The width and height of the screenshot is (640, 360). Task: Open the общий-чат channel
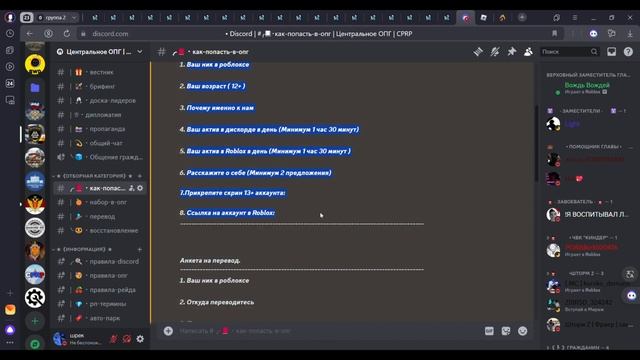point(100,143)
